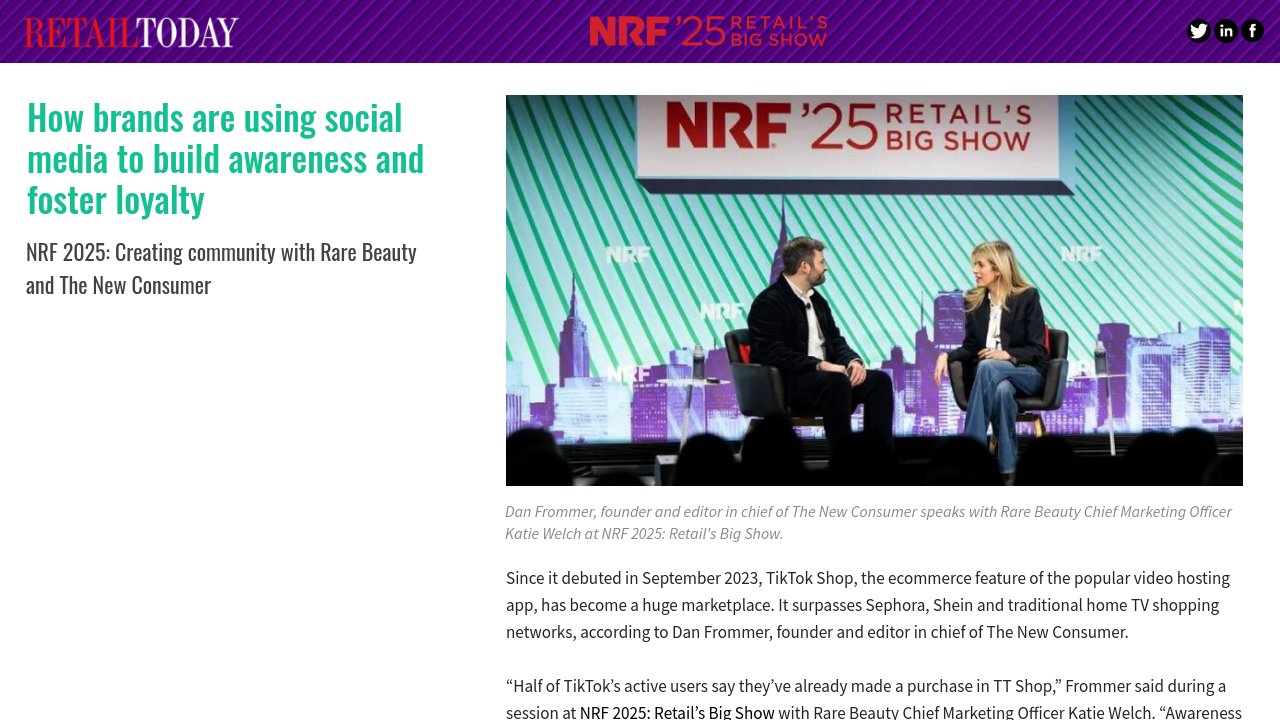Open LinkedIn via the LinkedIn icon
This screenshot has width=1280, height=720.
point(1225,31)
